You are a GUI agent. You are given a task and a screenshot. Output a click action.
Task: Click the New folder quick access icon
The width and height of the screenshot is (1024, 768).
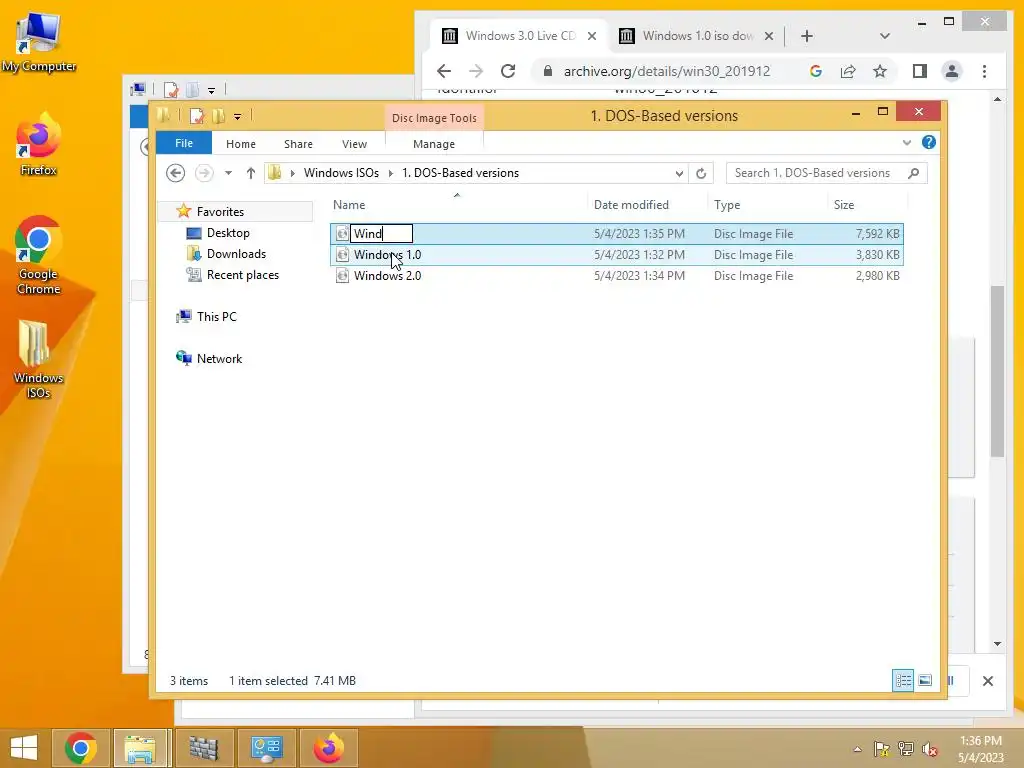tap(218, 116)
